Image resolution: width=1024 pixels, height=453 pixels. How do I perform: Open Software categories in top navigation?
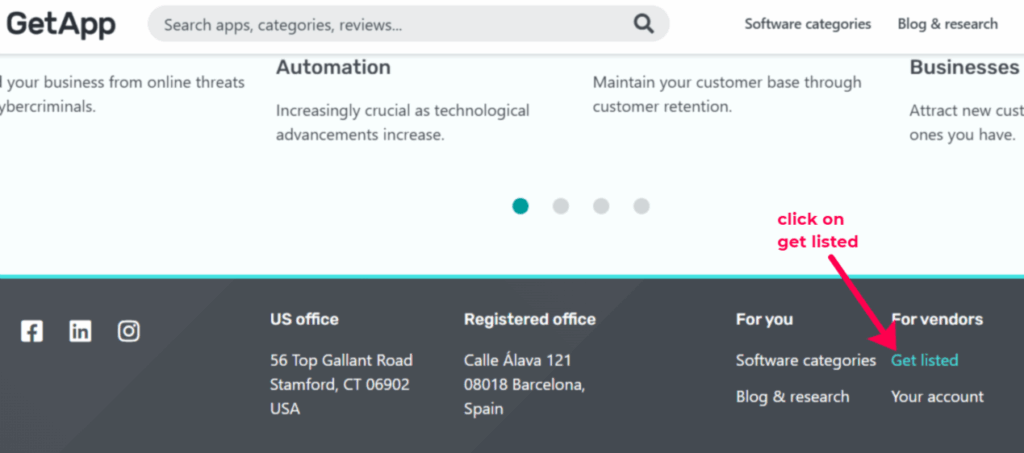point(808,24)
